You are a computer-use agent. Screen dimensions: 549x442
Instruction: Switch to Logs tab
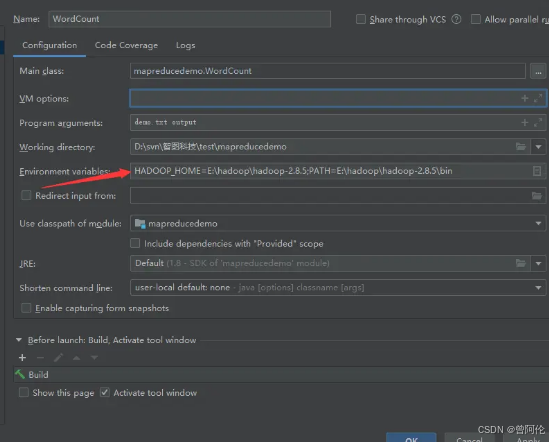tap(186, 45)
